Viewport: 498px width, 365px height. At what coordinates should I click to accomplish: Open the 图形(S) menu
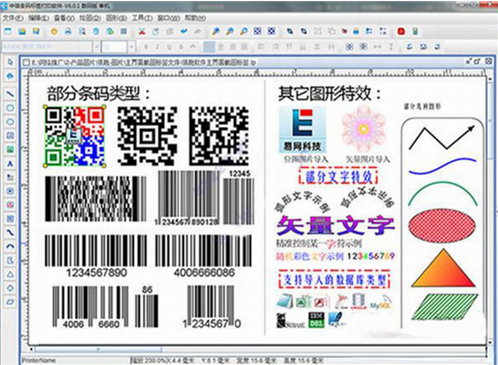pyautogui.click(x=116, y=18)
